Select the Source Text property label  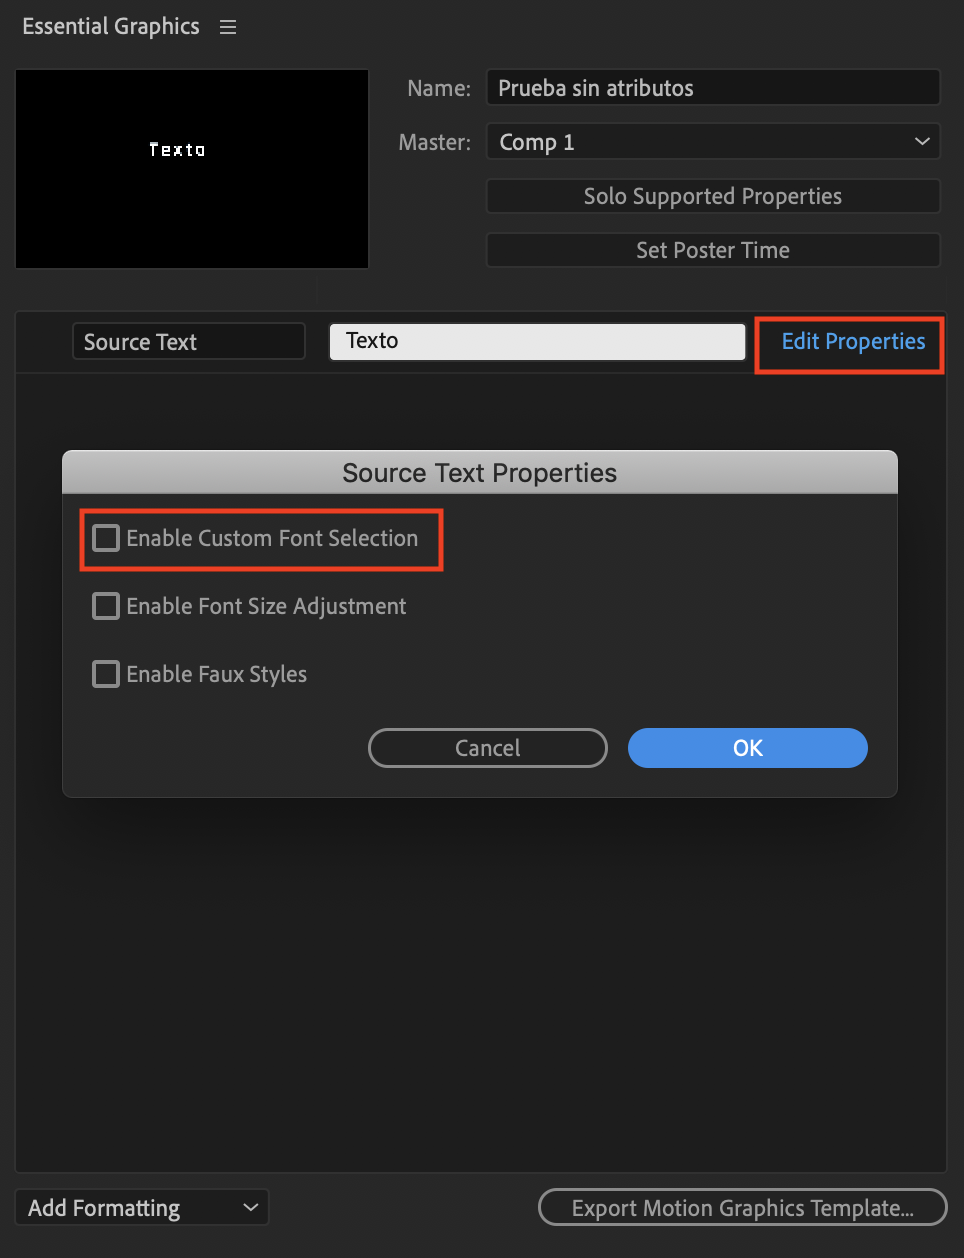click(188, 341)
